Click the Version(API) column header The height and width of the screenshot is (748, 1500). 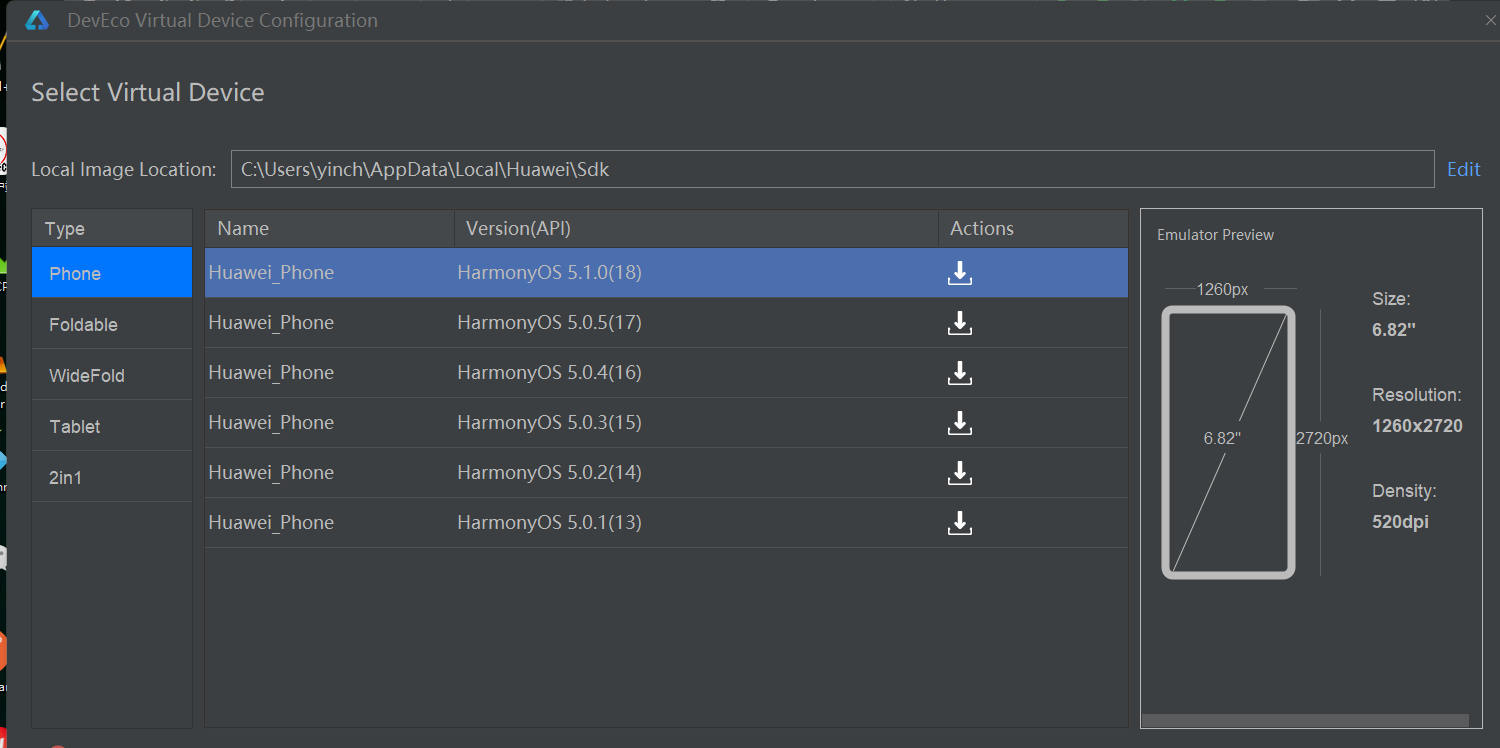point(697,228)
